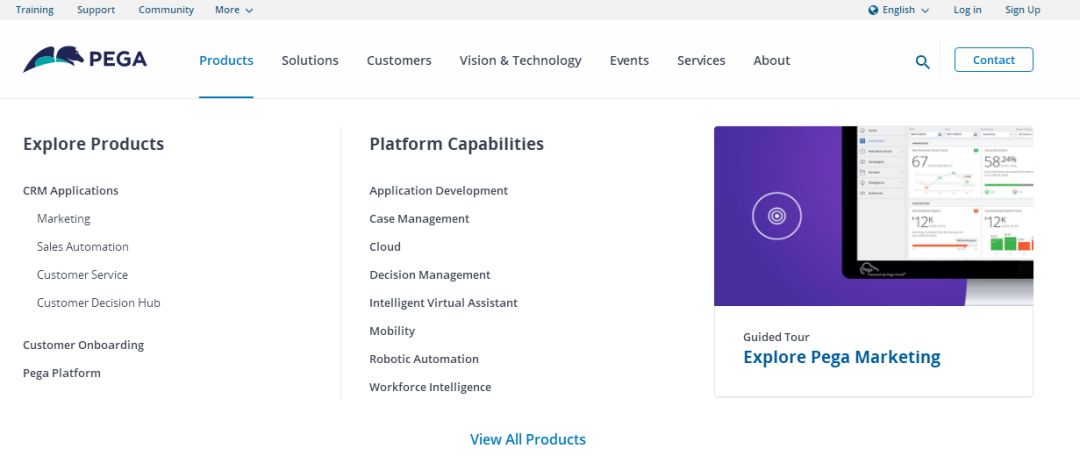1080x463 pixels.
Task: Choose Pega Platform under Explore Products
Action: click(62, 373)
